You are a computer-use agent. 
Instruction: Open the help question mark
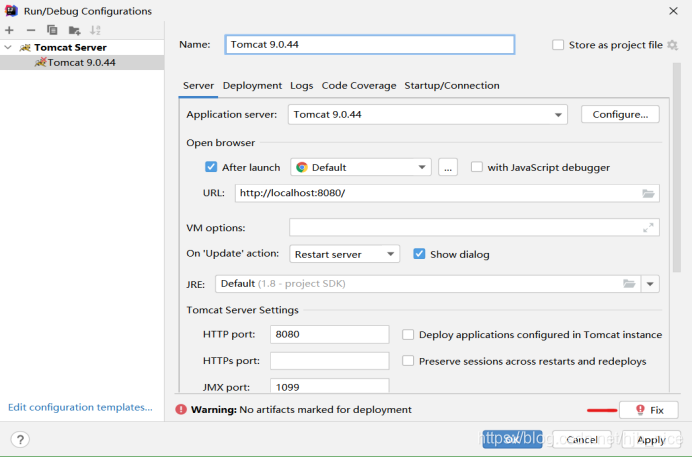click(20, 439)
